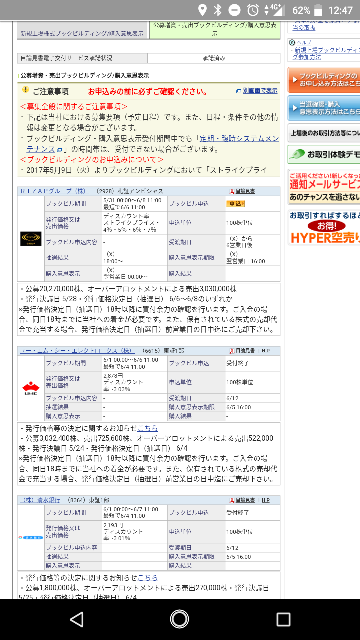Image resolution: width=360 pixels, height=640 pixels.
Task: Click the RIZAP Group company logo
Action: pyautogui.click(x=31, y=239)
